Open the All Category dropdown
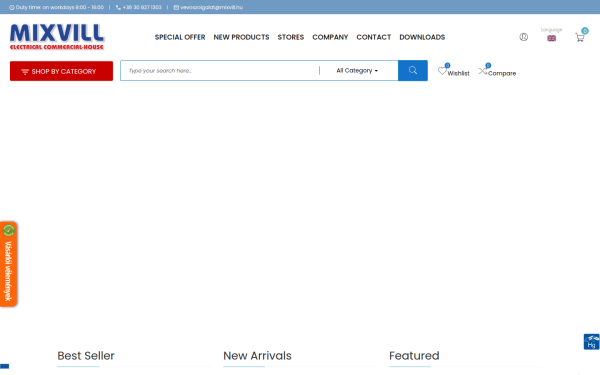 pos(357,70)
